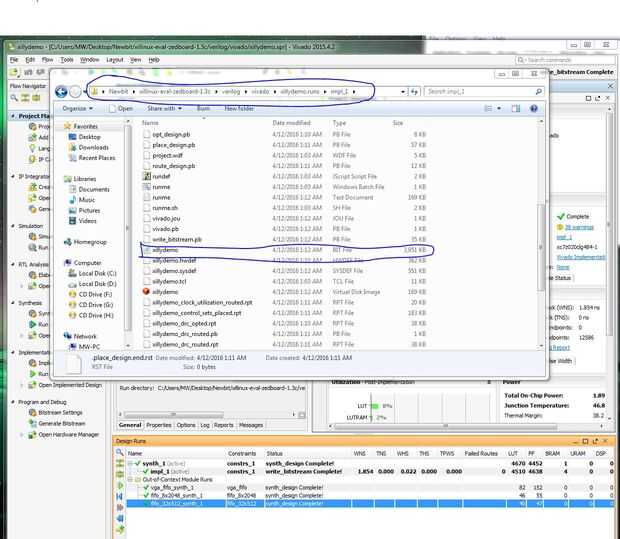
Task: Reset selected run in Design Runs toolbar
Action: pyautogui.click(x=120, y=496)
